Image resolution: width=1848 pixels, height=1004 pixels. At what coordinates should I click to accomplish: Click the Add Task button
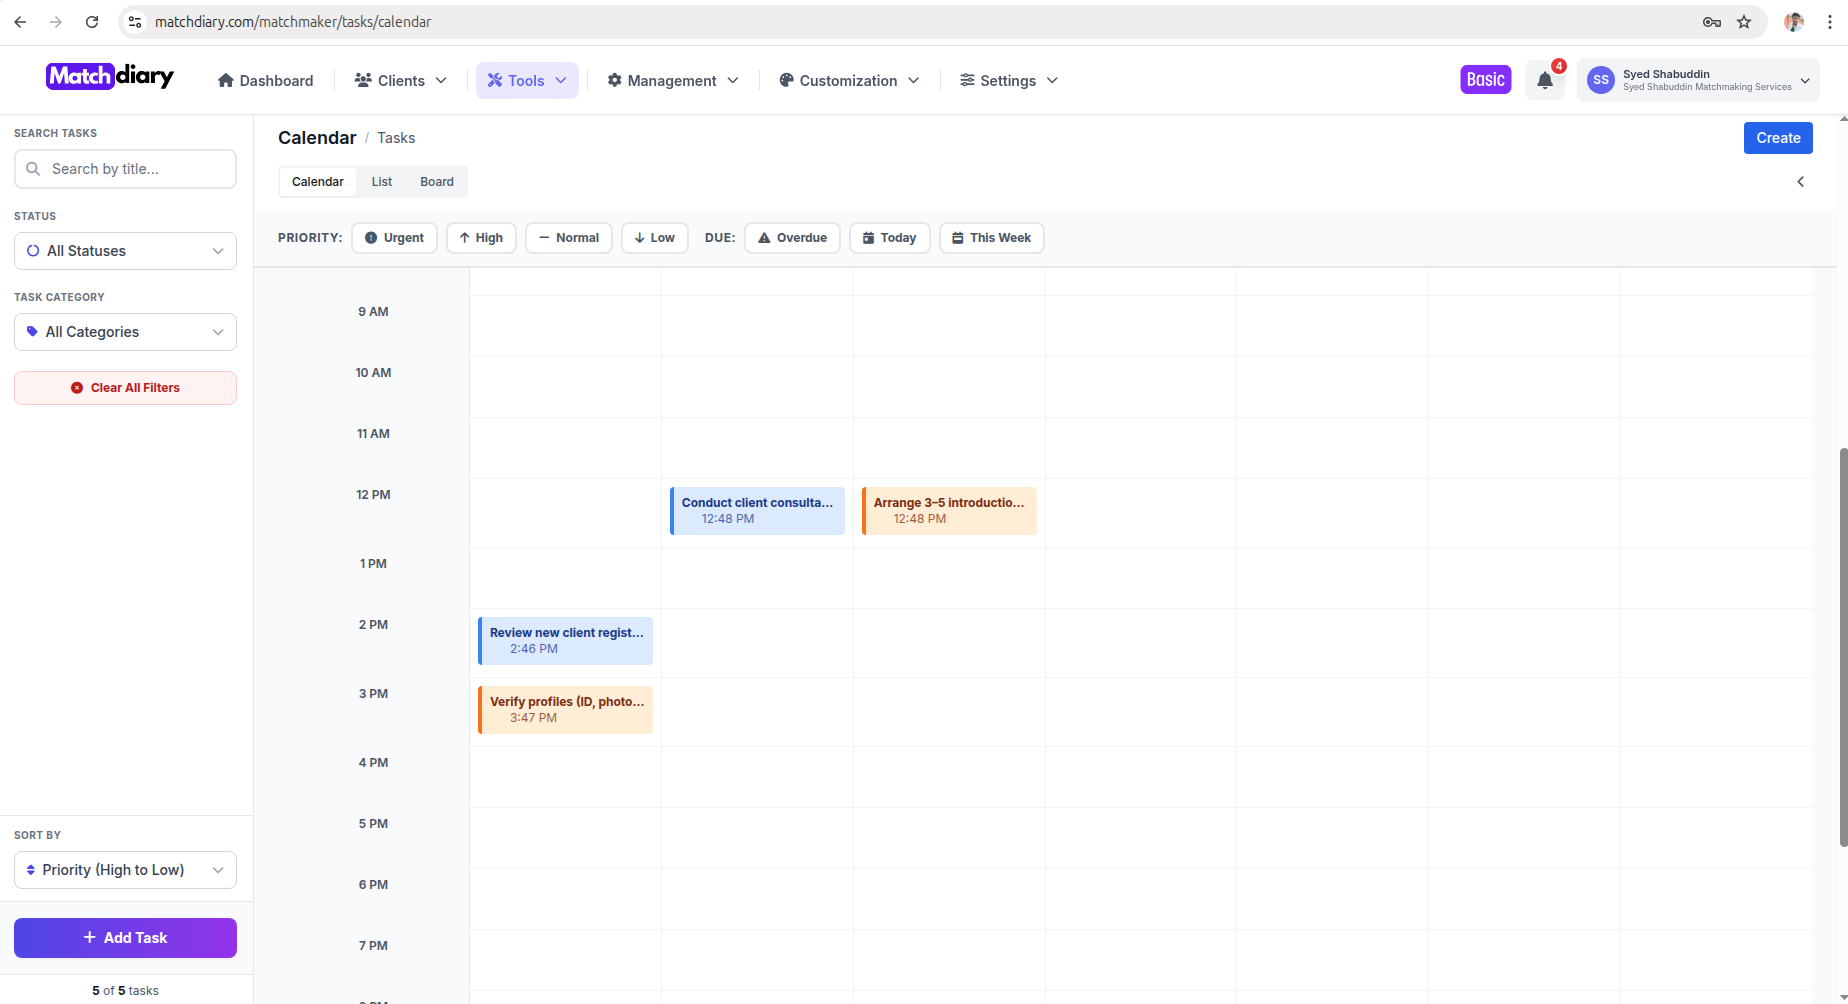[x=125, y=938]
